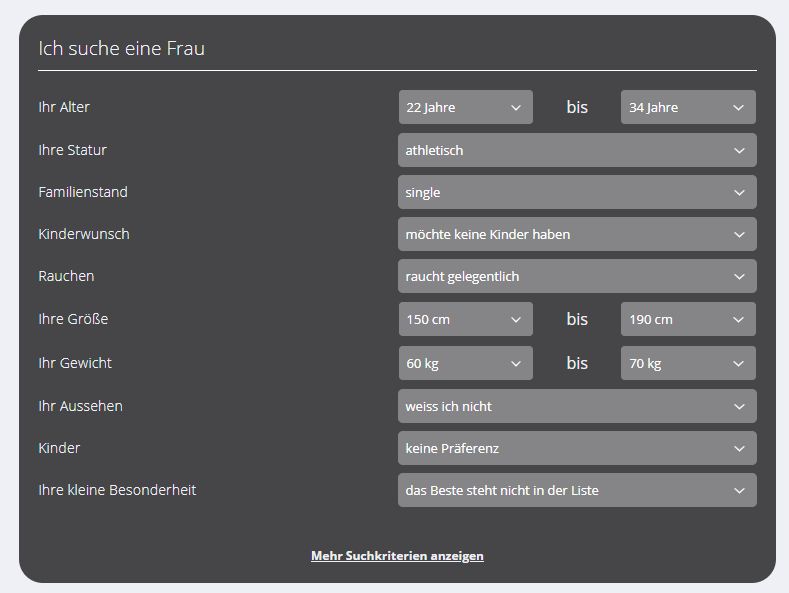
Task: Open the Familienstand dropdown showing single
Action: (577, 192)
